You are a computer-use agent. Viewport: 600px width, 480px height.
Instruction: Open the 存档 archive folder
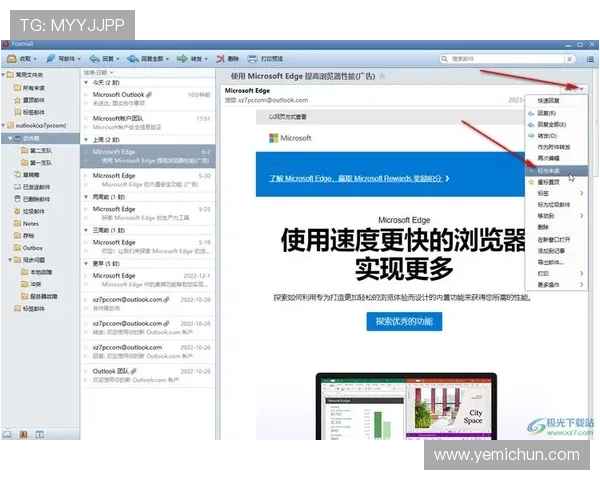click(x=24, y=235)
